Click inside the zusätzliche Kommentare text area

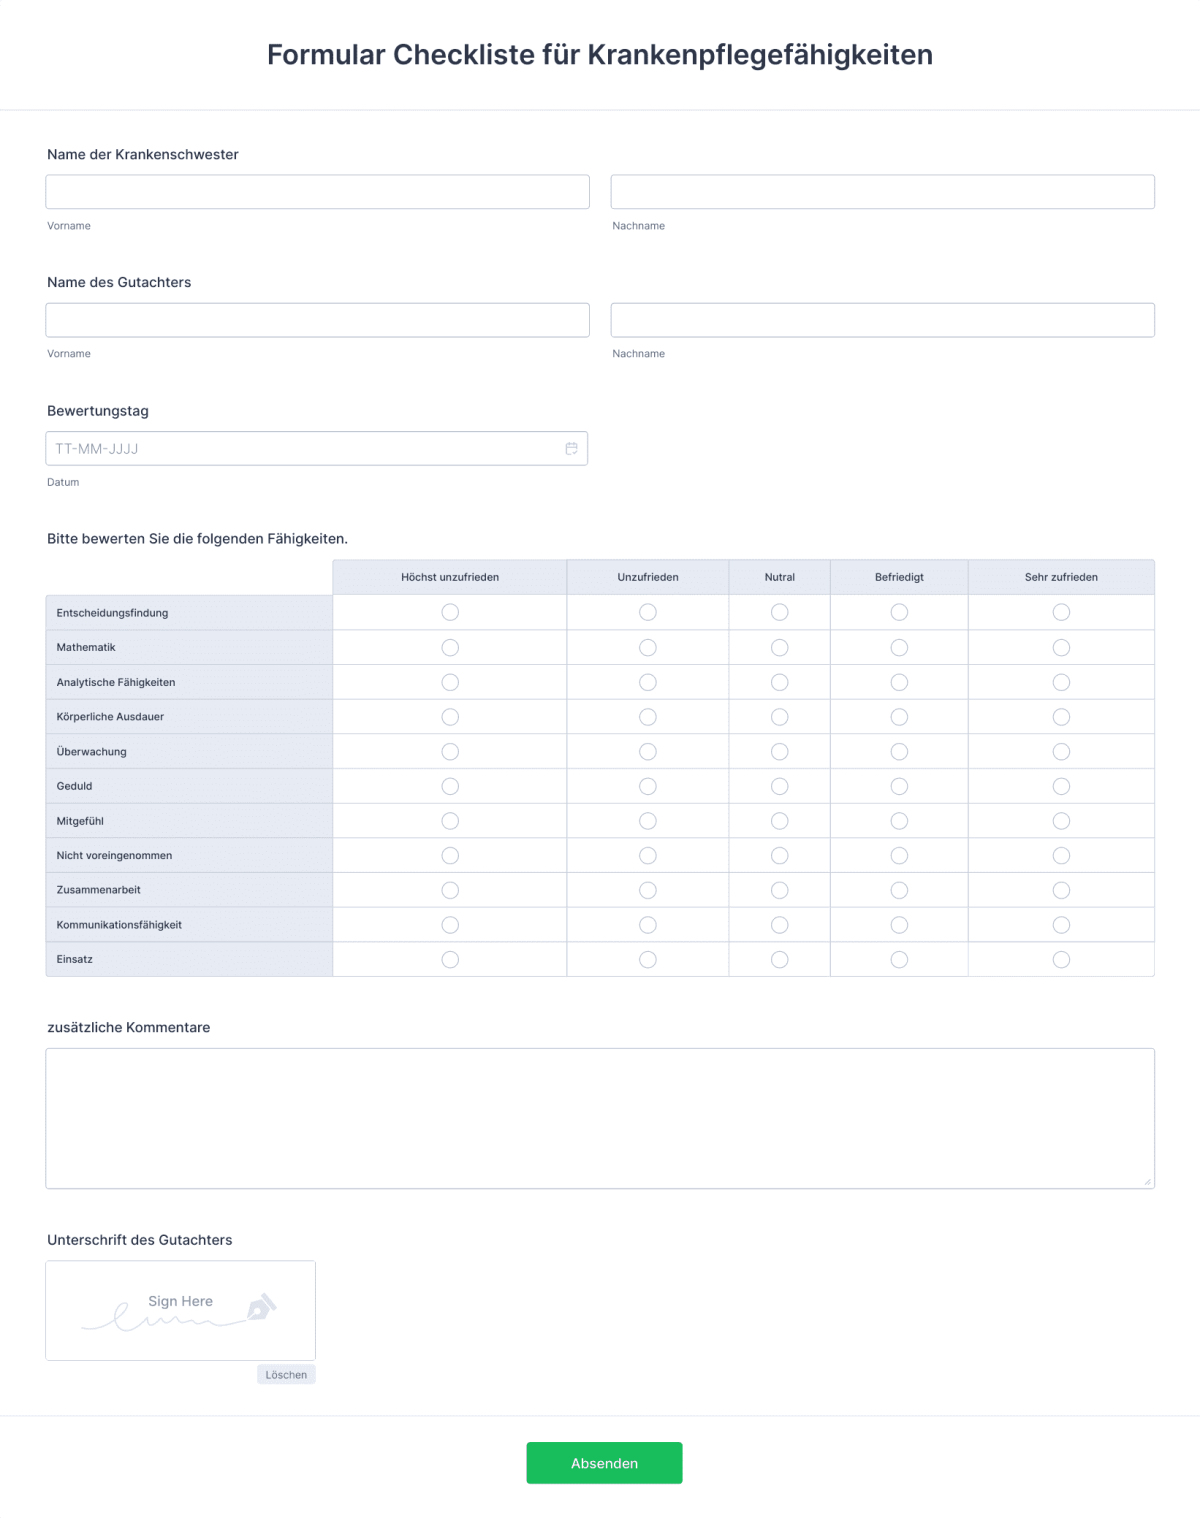pos(600,1117)
